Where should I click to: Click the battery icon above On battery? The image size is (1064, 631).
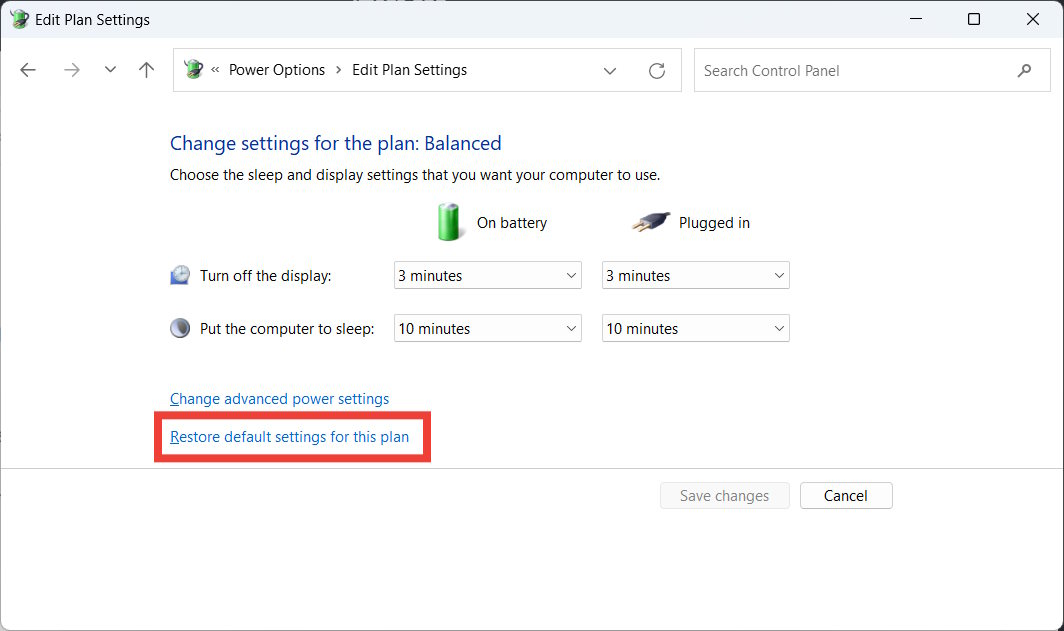[449, 221]
